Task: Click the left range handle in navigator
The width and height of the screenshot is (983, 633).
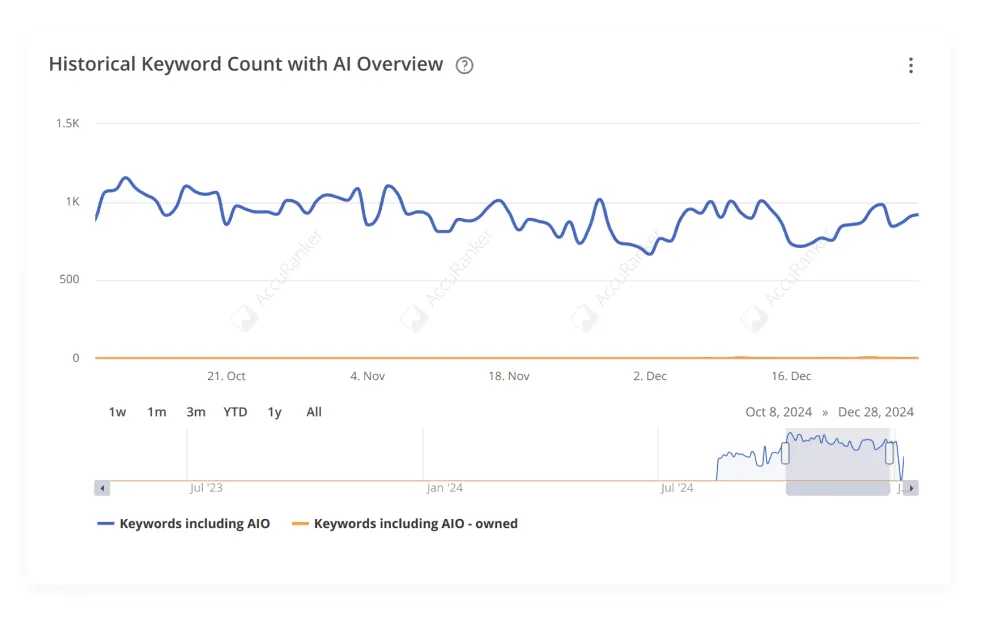Action: point(785,453)
